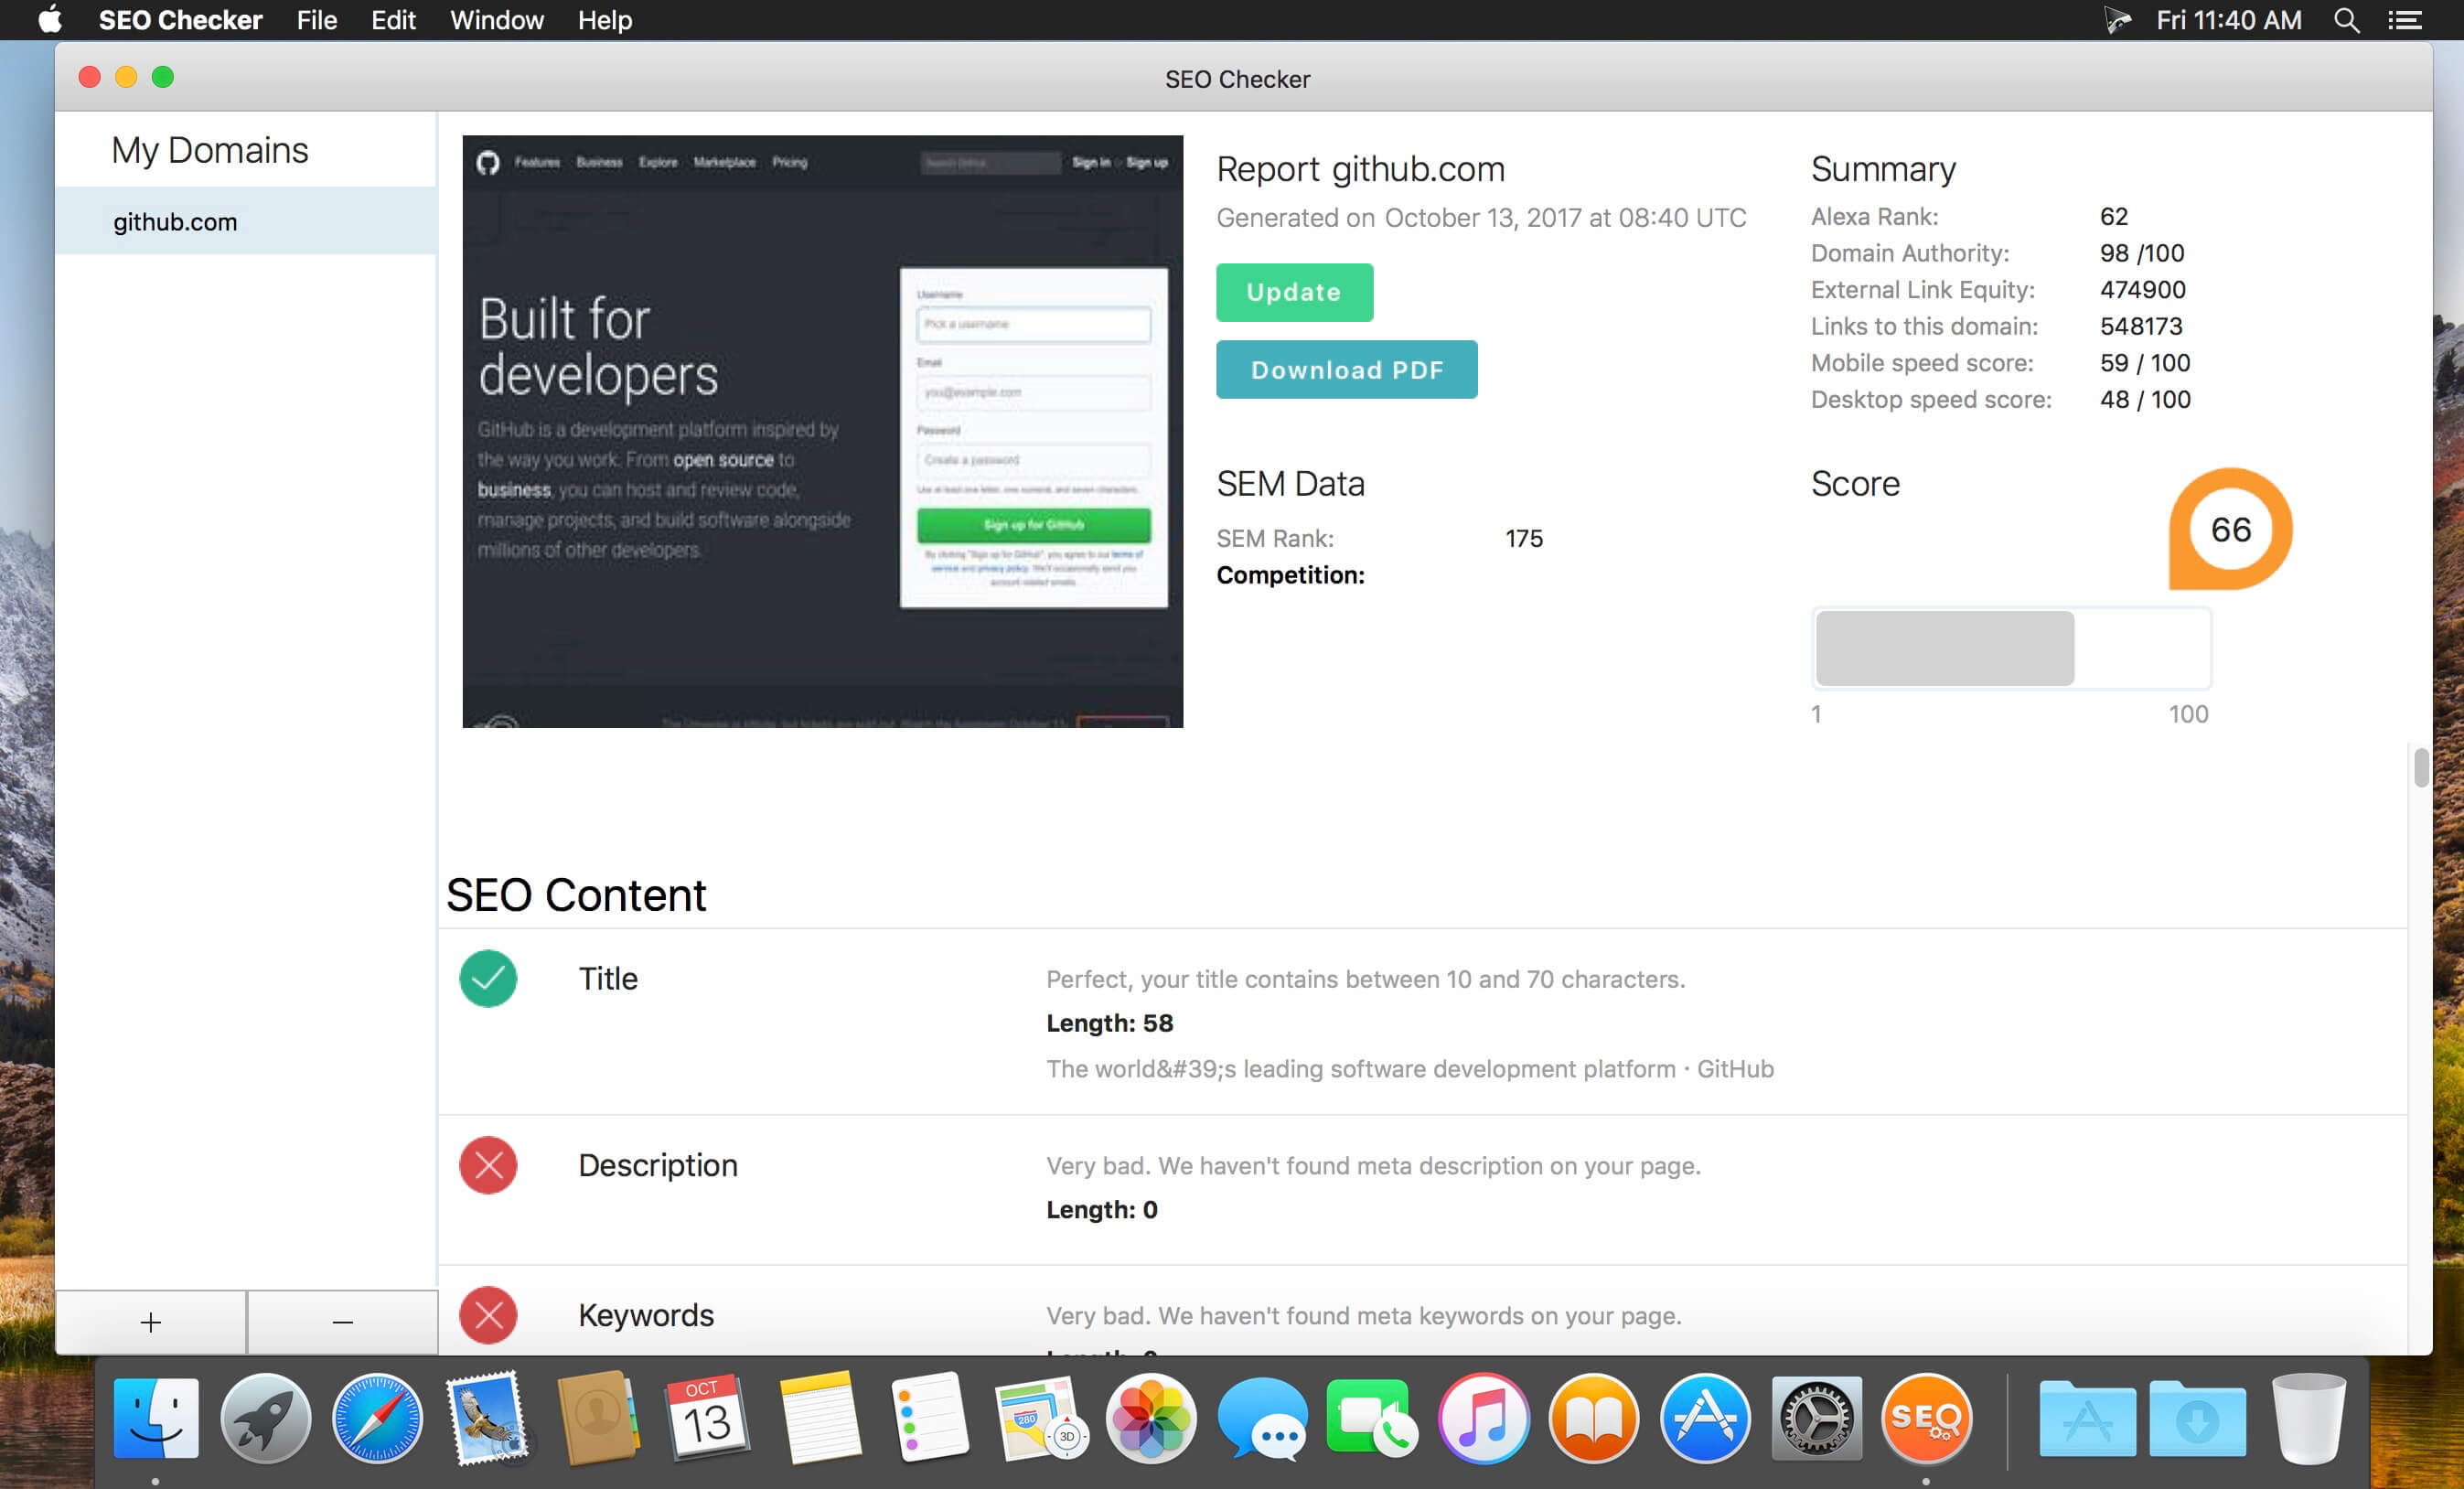Launch Safari from the Dock
Viewport: 2464px width, 1489px height.
tap(377, 1417)
